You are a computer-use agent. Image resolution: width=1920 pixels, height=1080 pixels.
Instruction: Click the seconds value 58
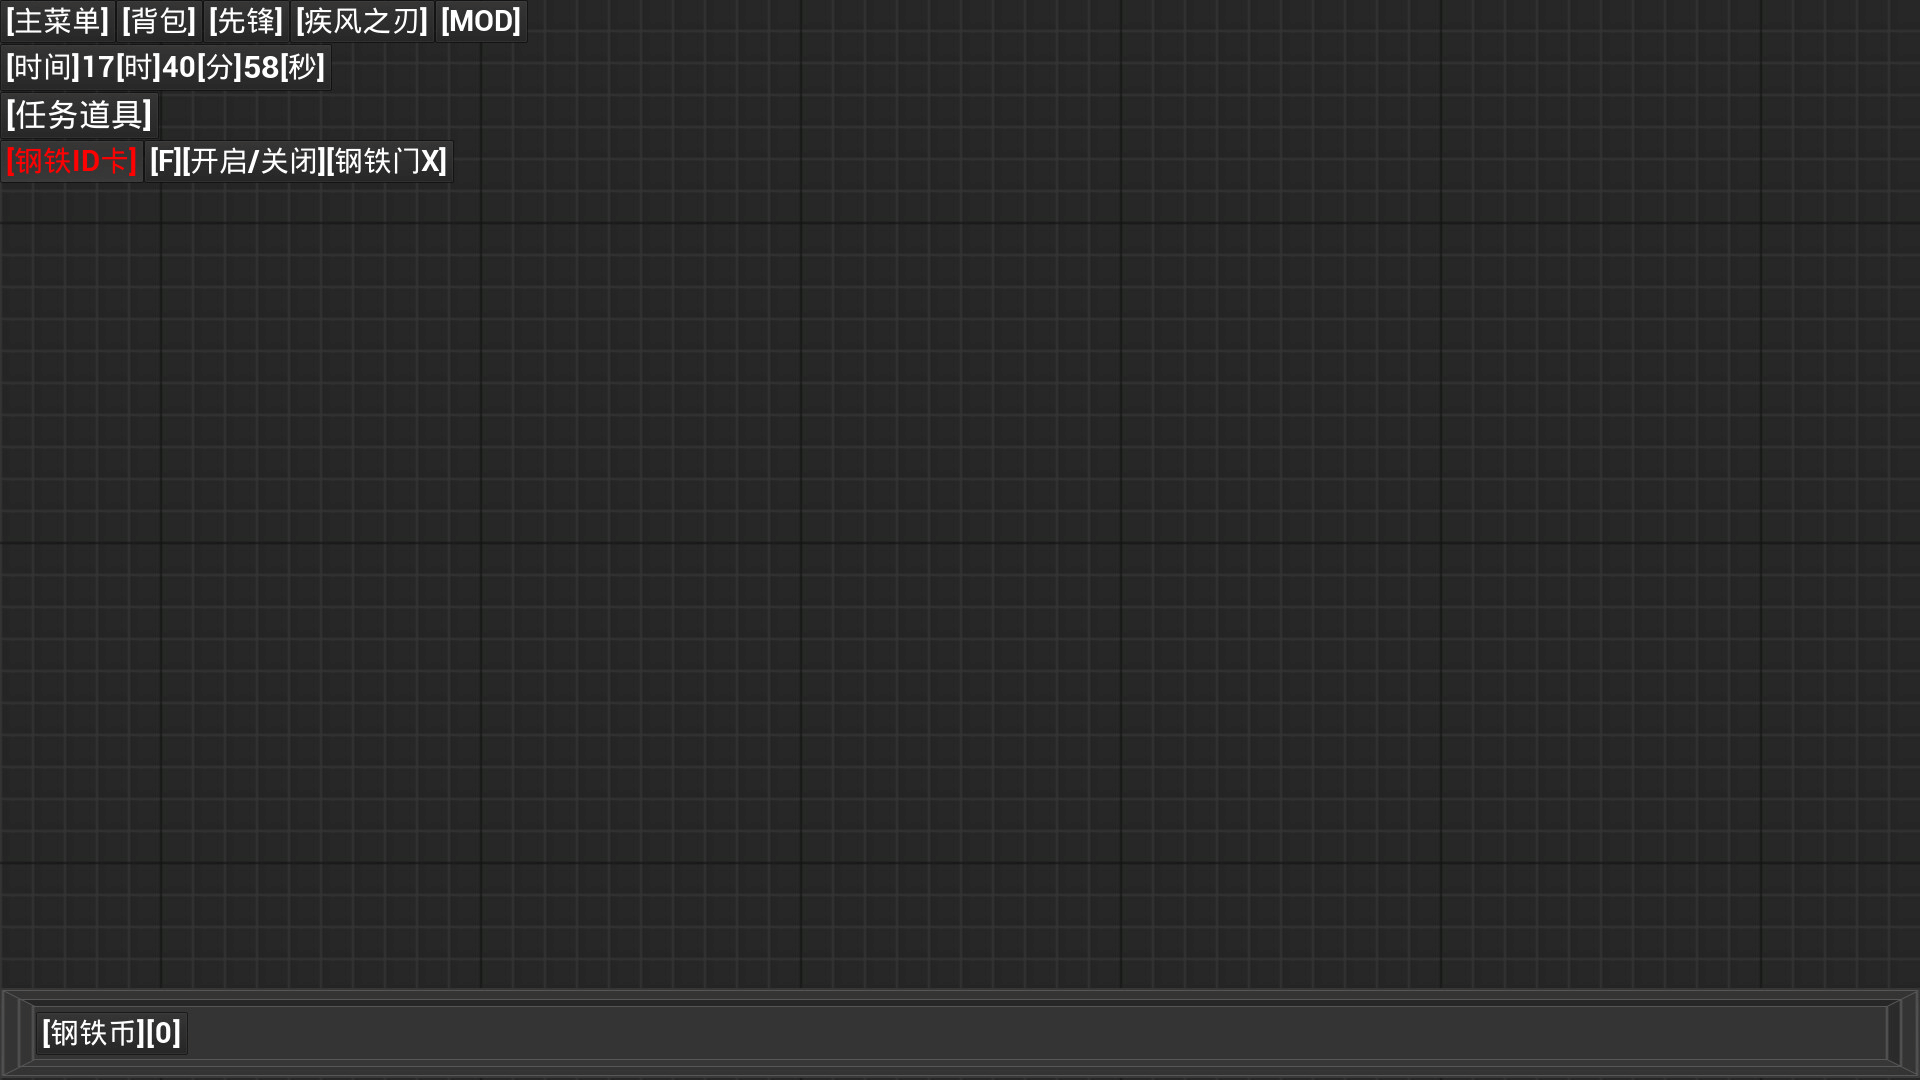(x=261, y=67)
